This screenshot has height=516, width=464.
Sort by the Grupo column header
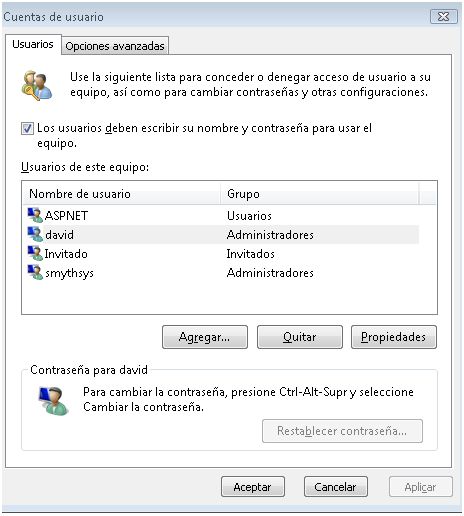click(x=319, y=193)
